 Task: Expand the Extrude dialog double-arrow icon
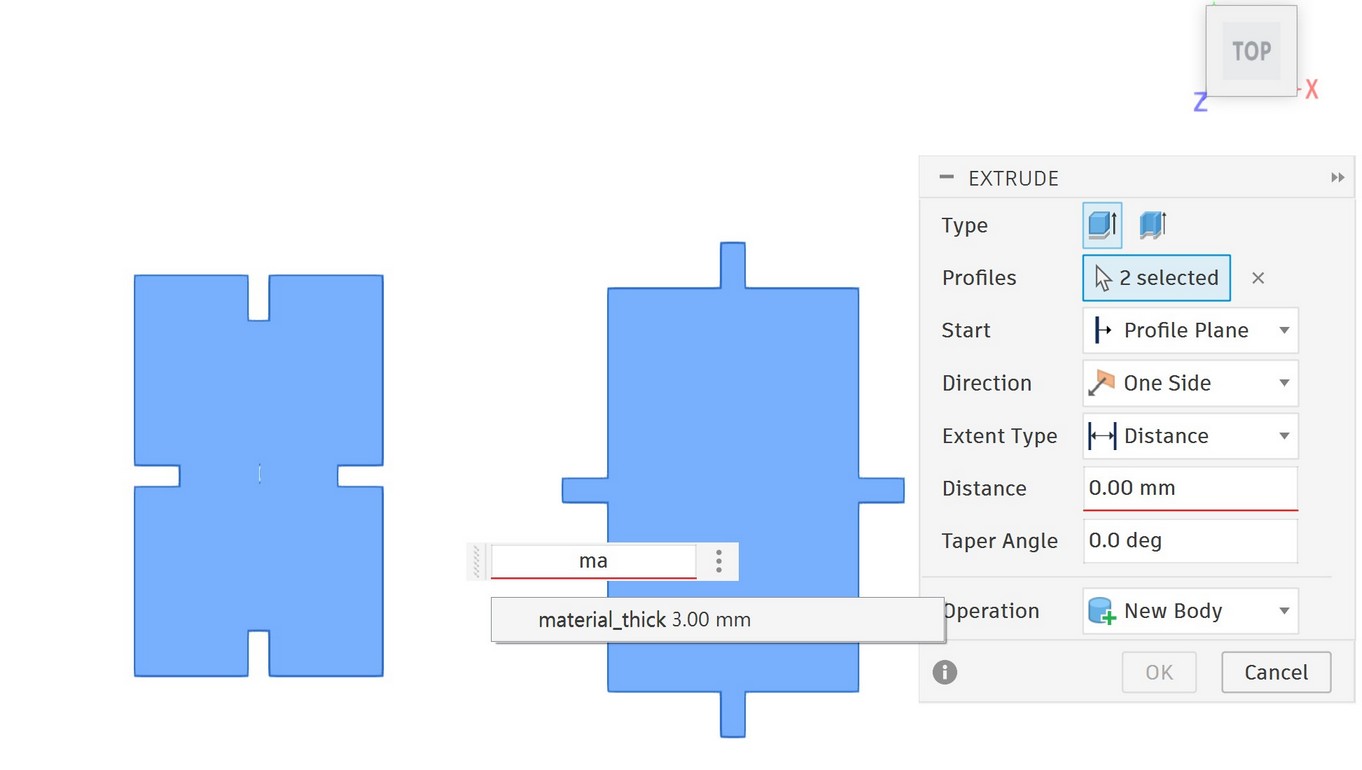point(1337,178)
